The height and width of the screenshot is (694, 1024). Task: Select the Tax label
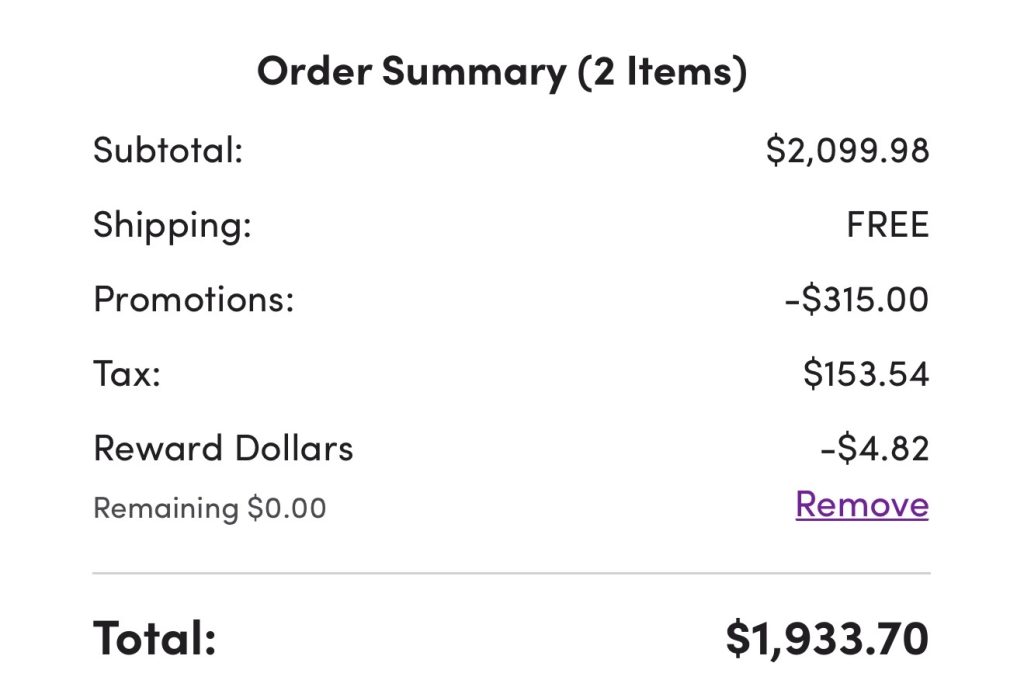(127, 373)
